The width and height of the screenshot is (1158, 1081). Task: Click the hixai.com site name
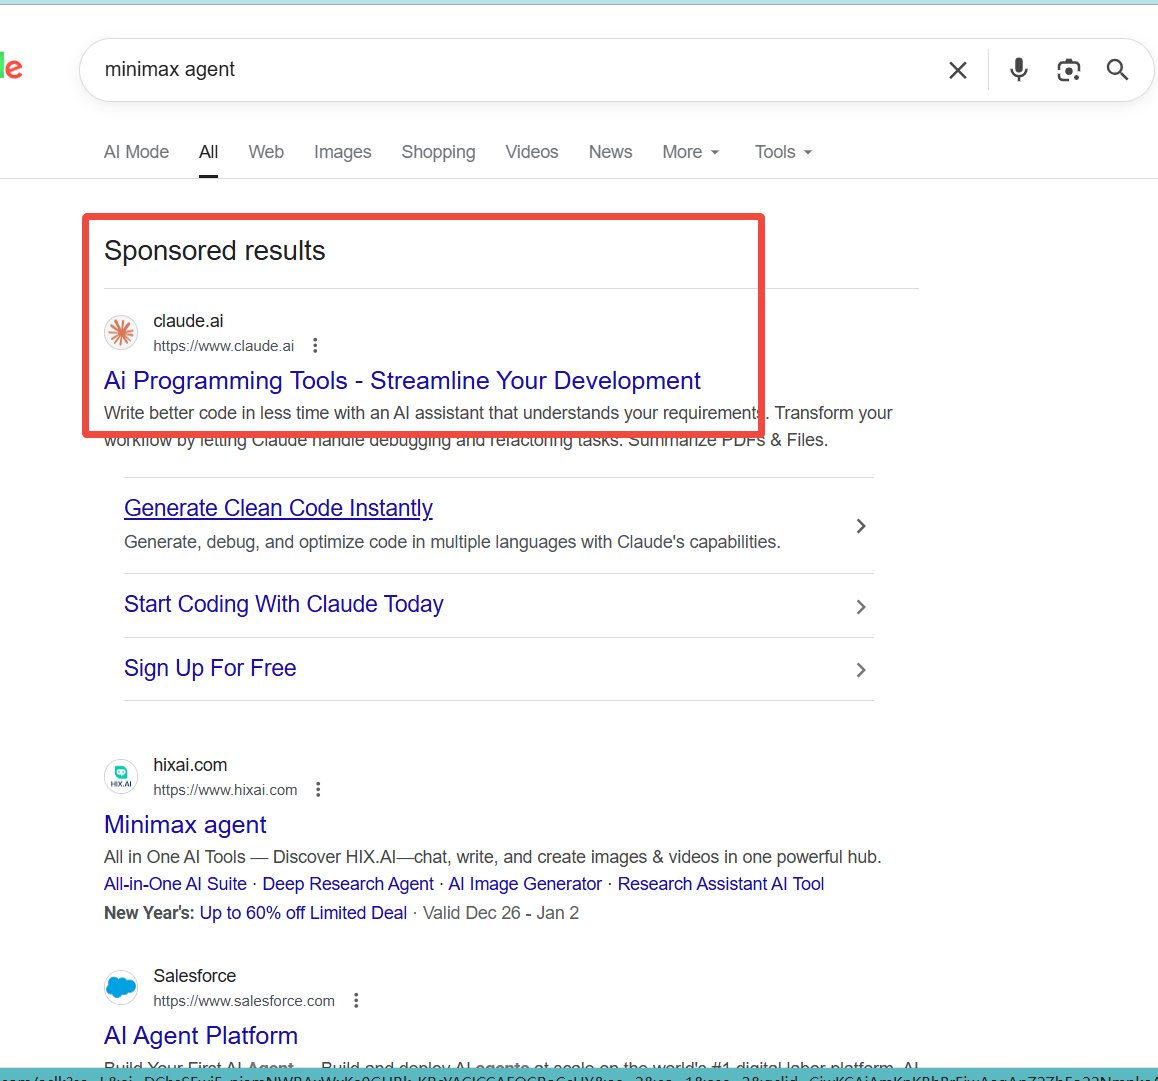pyautogui.click(x=191, y=765)
